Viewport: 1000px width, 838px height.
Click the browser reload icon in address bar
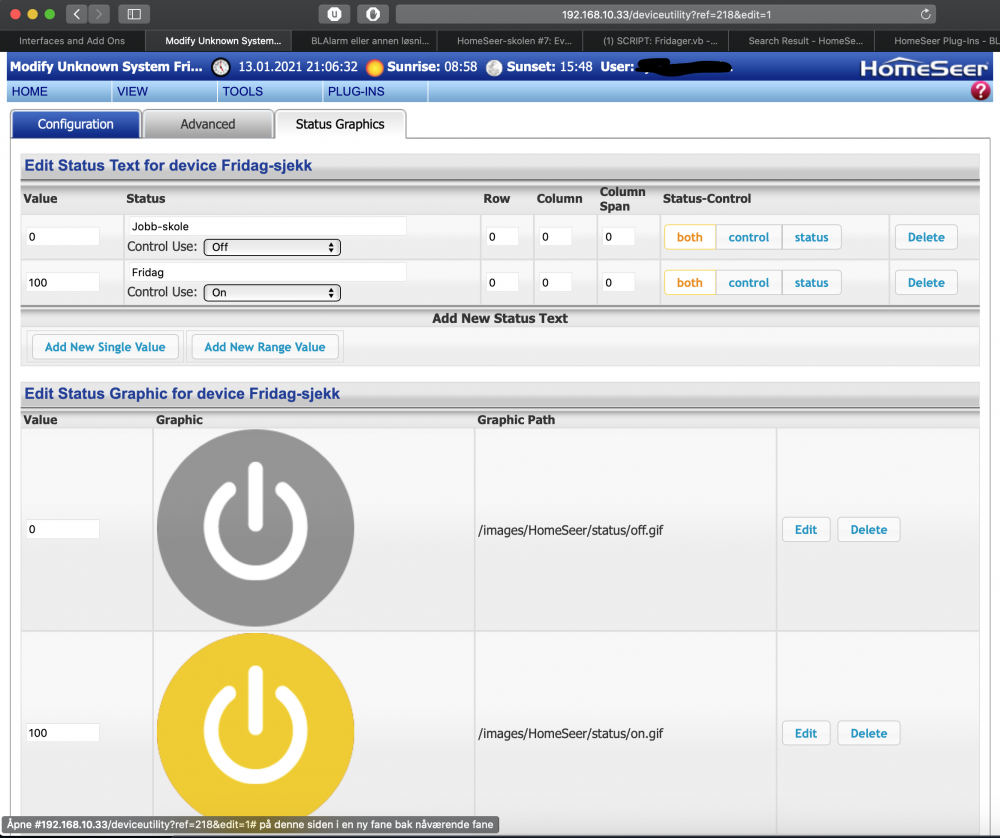click(925, 14)
